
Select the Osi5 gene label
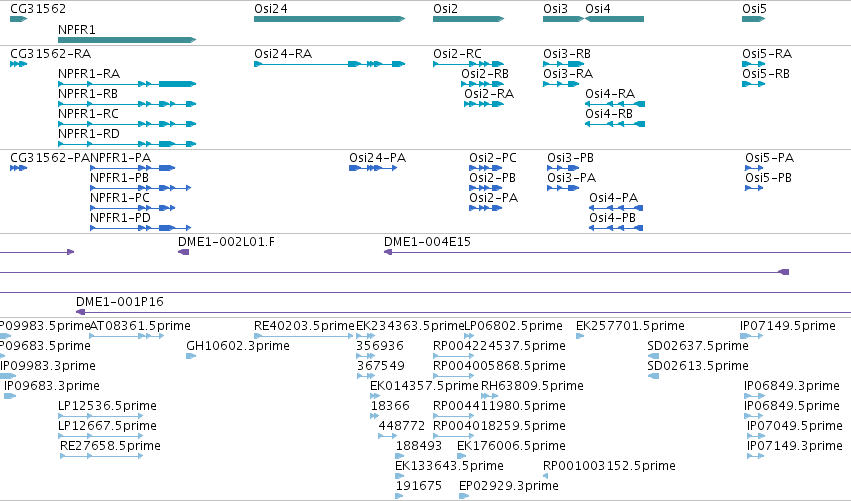click(x=754, y=9)
